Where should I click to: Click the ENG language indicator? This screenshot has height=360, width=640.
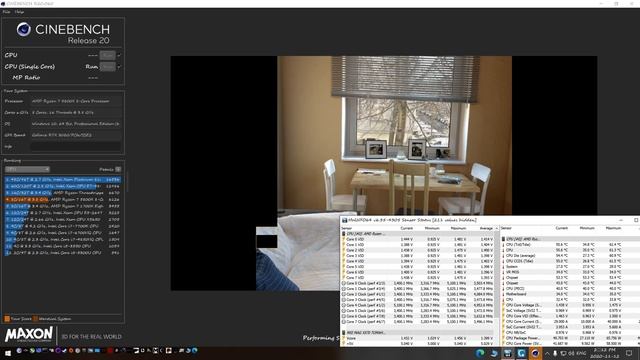pos(581,353)
